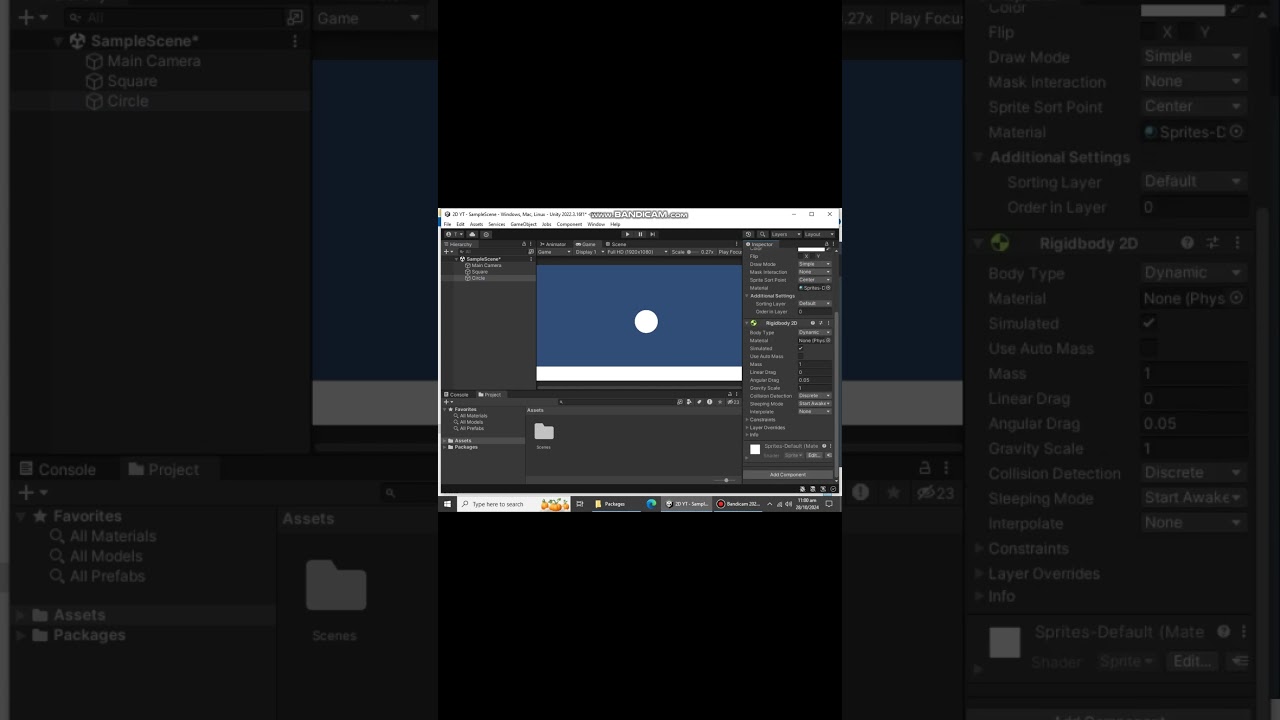Open the version control settings icon

[x=486, y=234]
